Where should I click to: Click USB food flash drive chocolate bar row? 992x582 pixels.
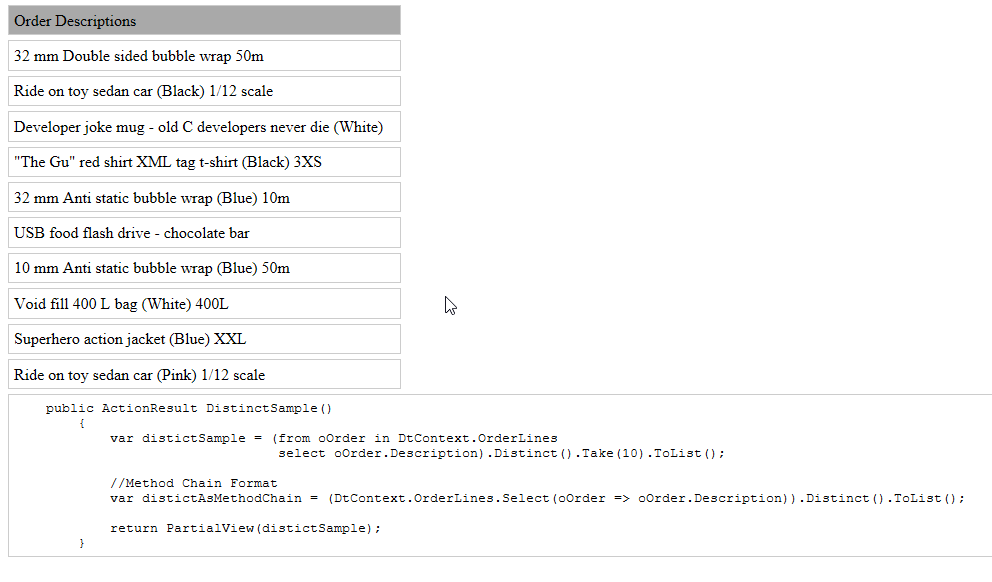click(x=204, y=233)
